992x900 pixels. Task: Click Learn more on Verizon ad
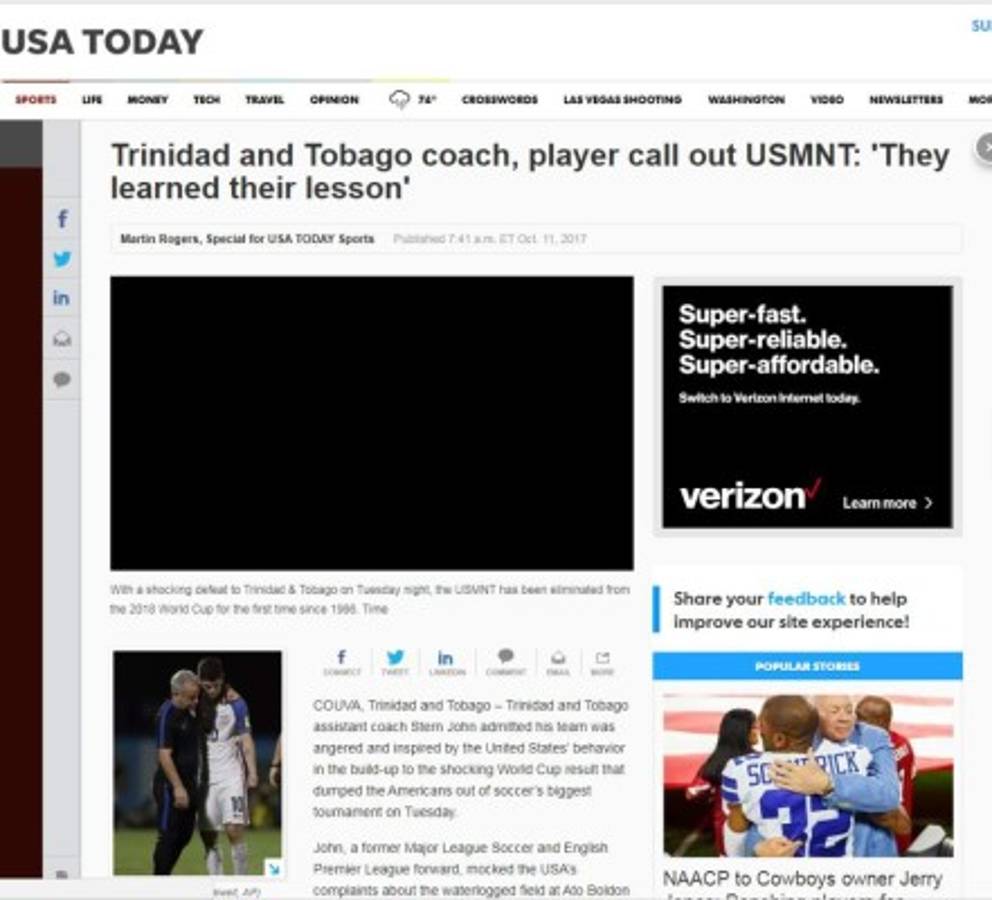click(x=887, y=503)
